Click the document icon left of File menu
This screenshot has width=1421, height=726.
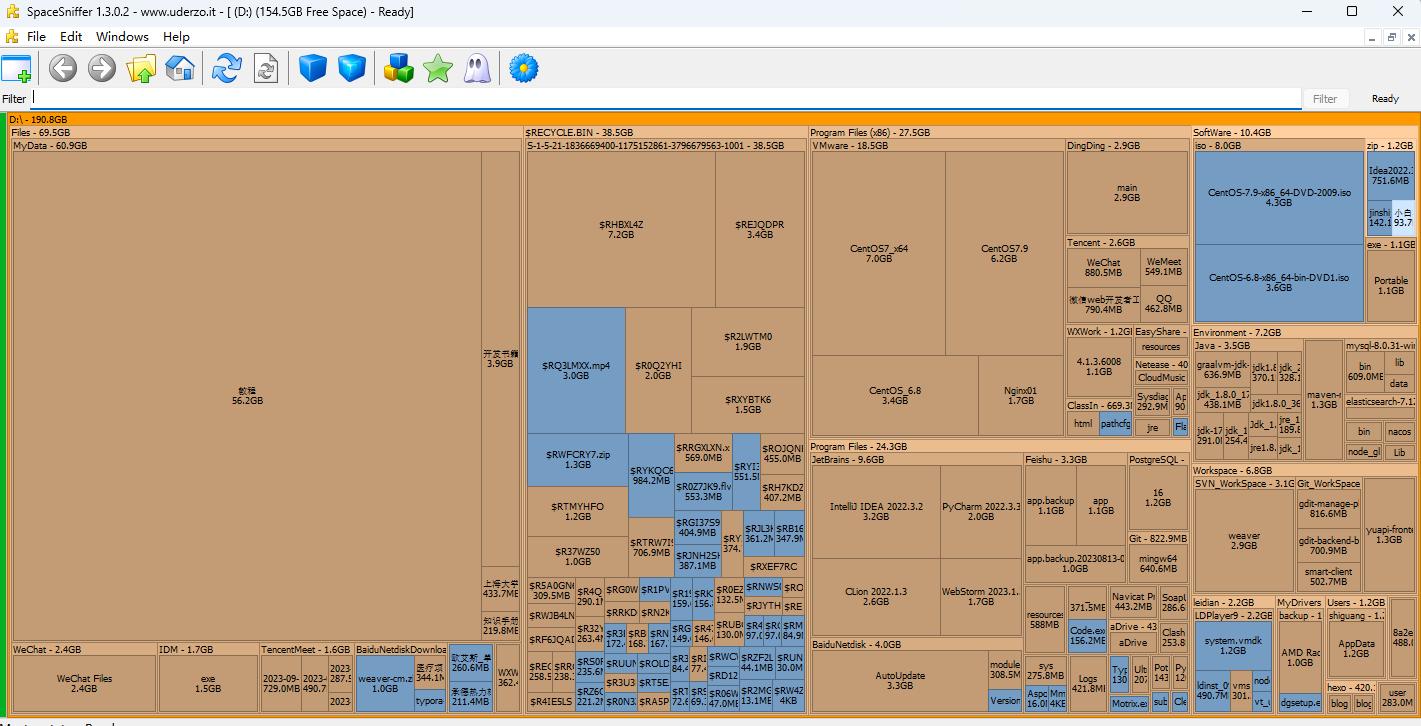11,36
